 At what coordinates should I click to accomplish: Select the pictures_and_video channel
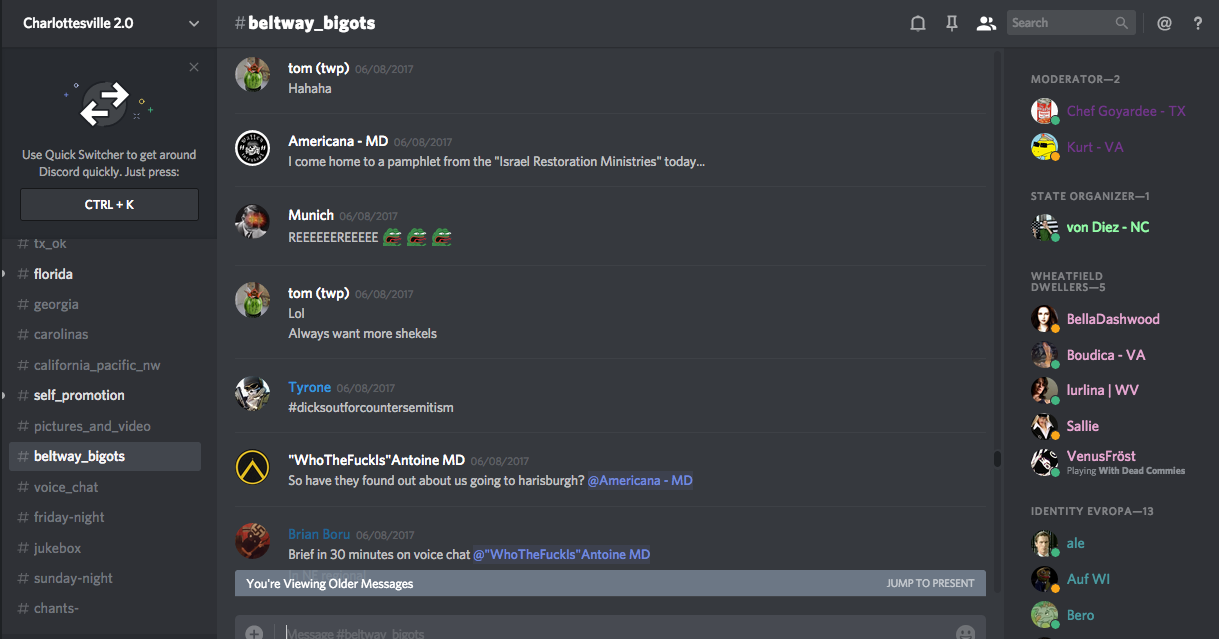pos(92,426)
